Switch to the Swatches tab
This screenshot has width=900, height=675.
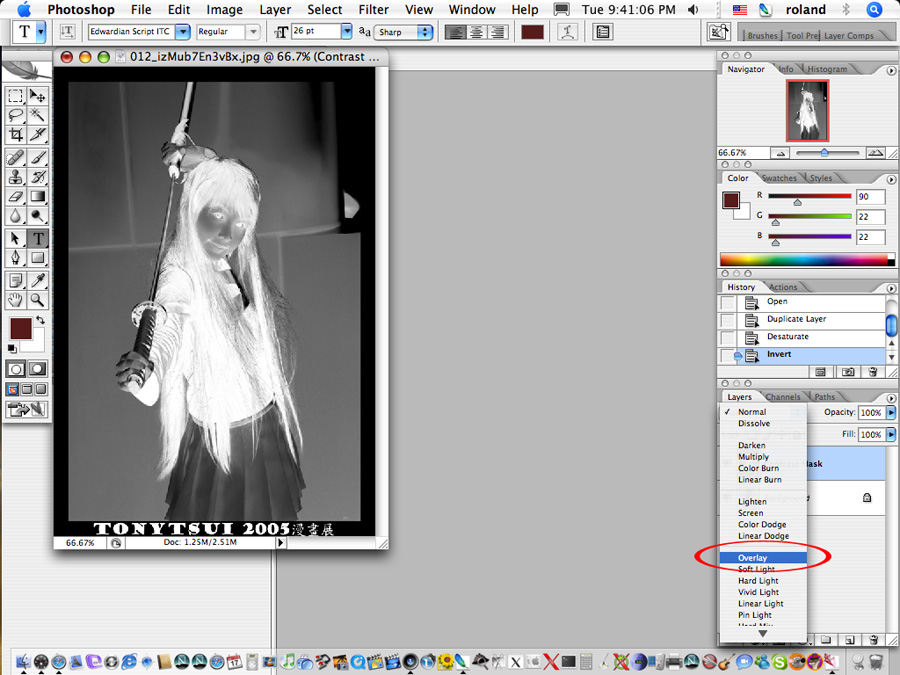(779, 179)
